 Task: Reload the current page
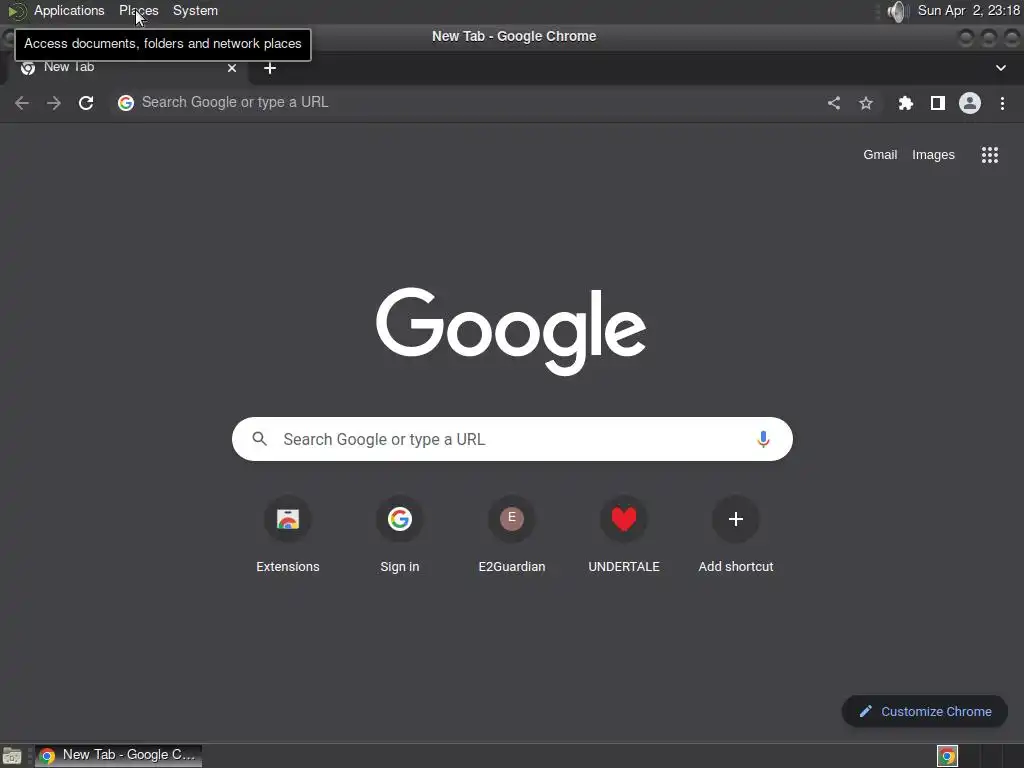[86, 103]
